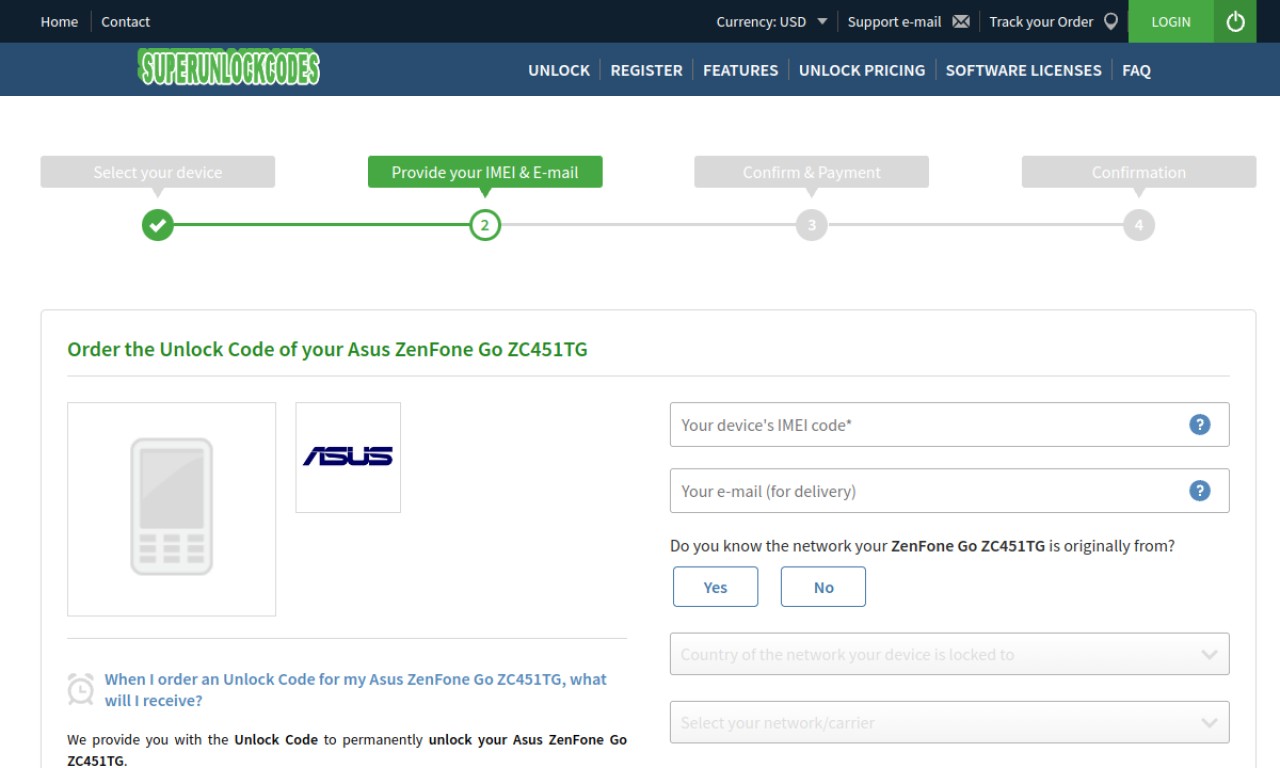
Task: Click the alarm clock icon beside the question
Action: 81,689
